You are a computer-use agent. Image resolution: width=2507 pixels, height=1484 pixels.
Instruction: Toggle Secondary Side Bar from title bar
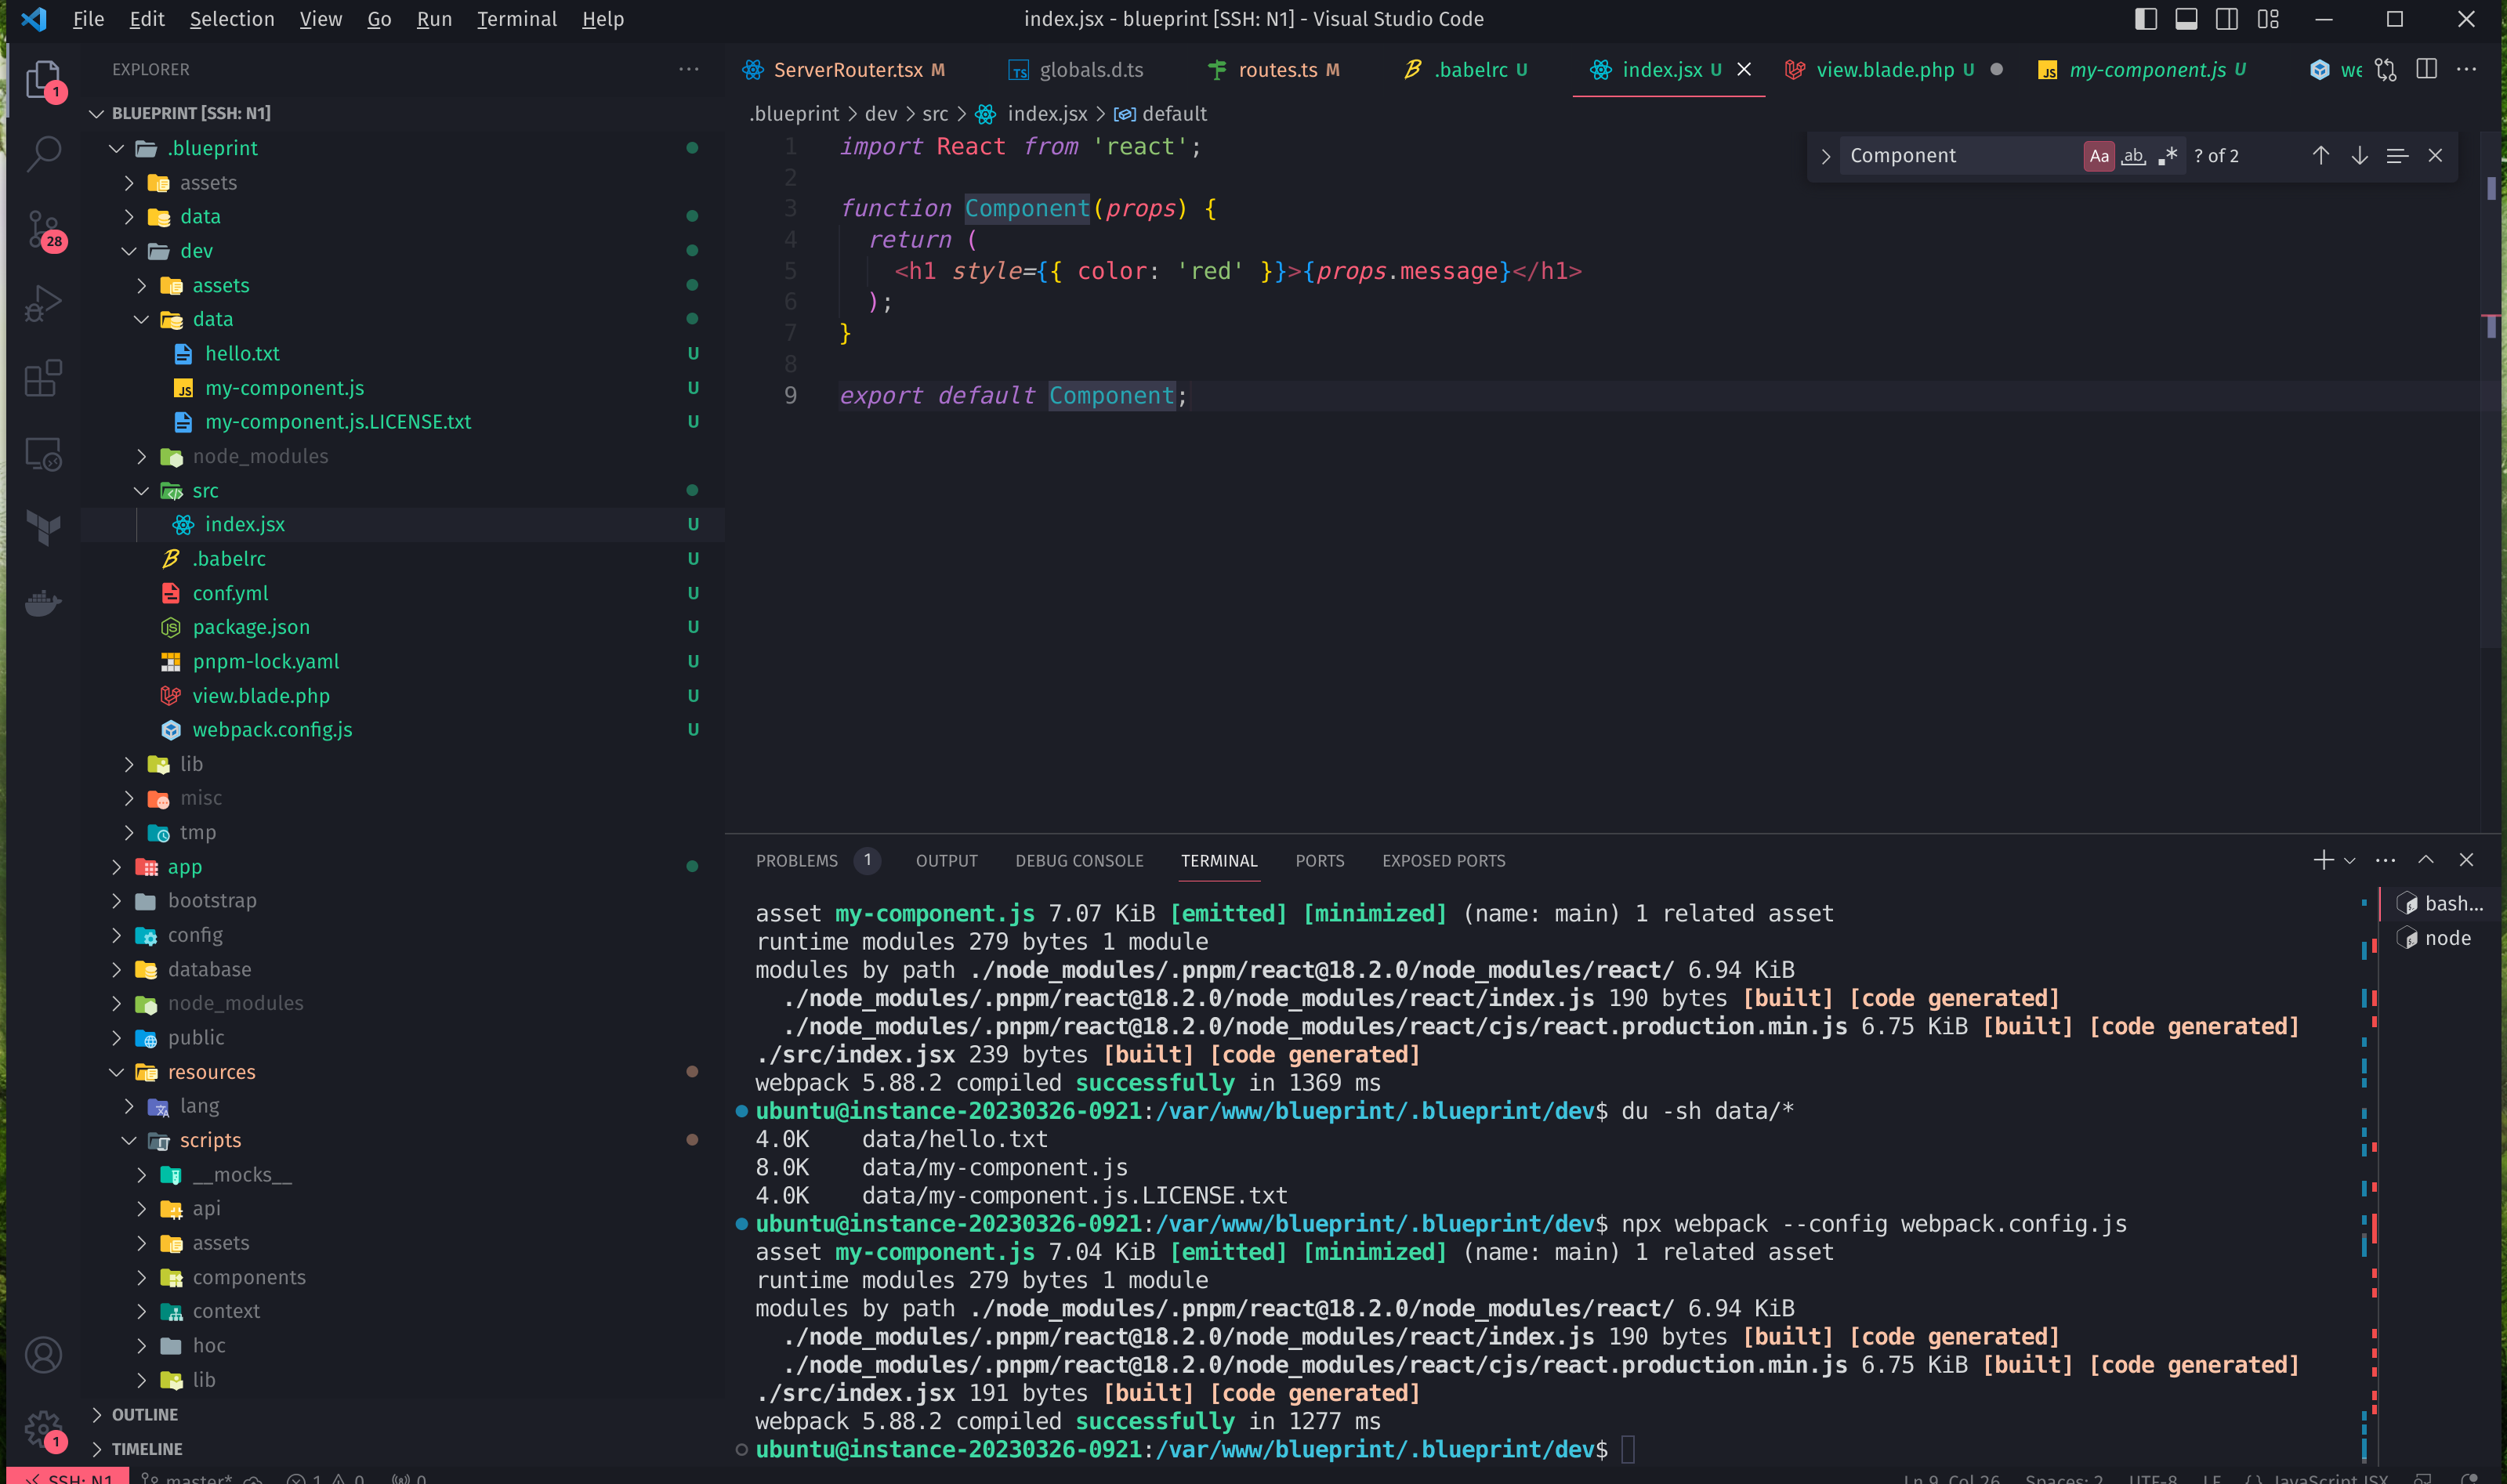(x=2227, y=19)
